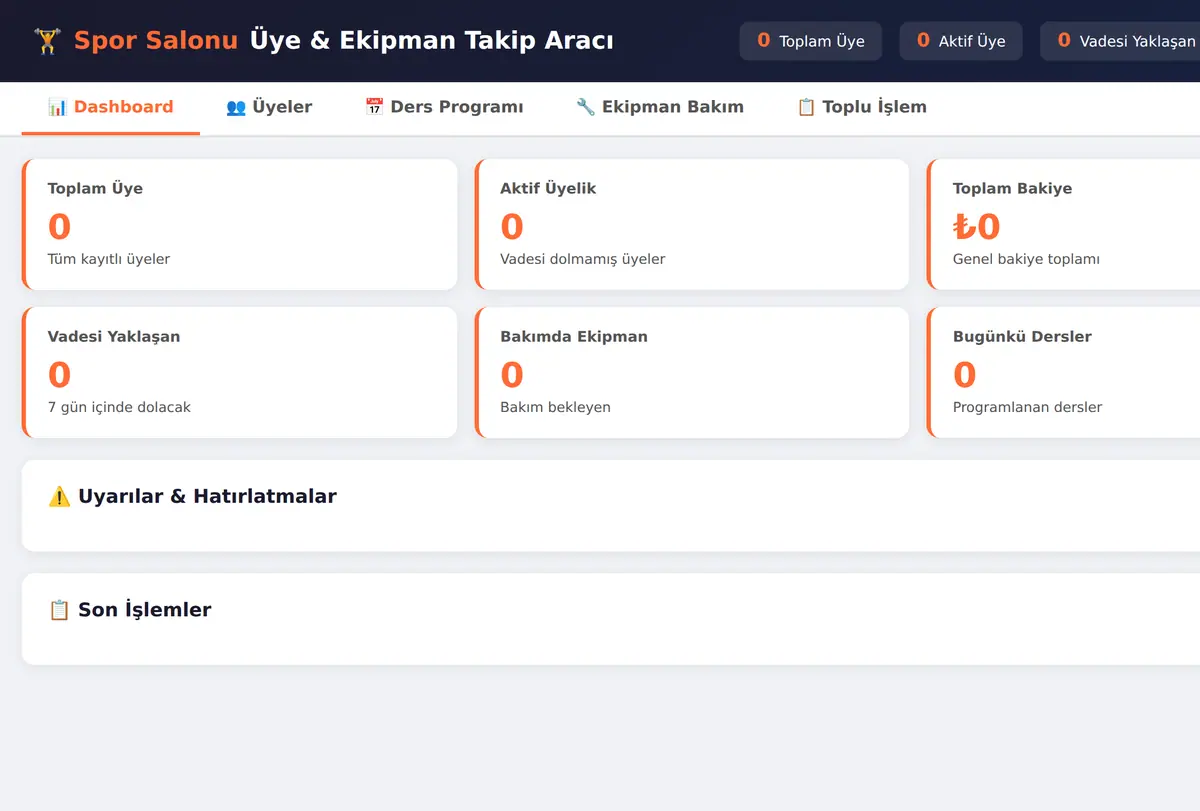Click the 'Genel bakiye toplamı' caption
Viewport: 1200px width, 811px height.
[x=1026, y=259]
